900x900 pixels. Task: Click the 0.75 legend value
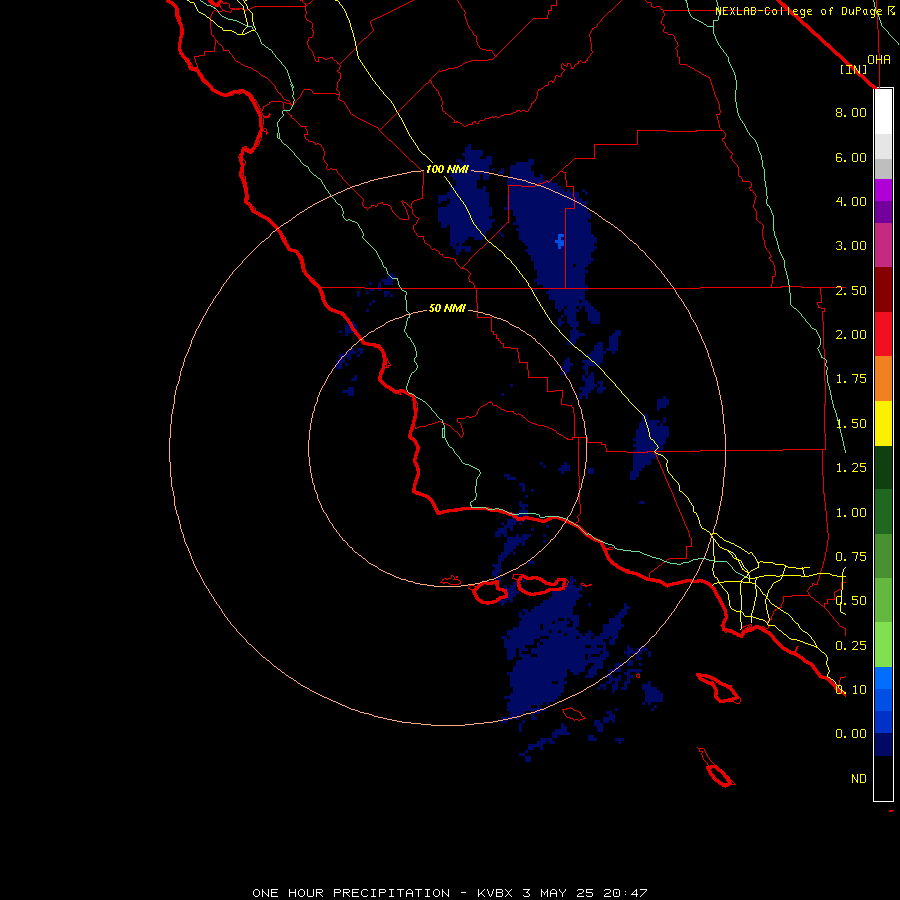(x=851, y=557)
